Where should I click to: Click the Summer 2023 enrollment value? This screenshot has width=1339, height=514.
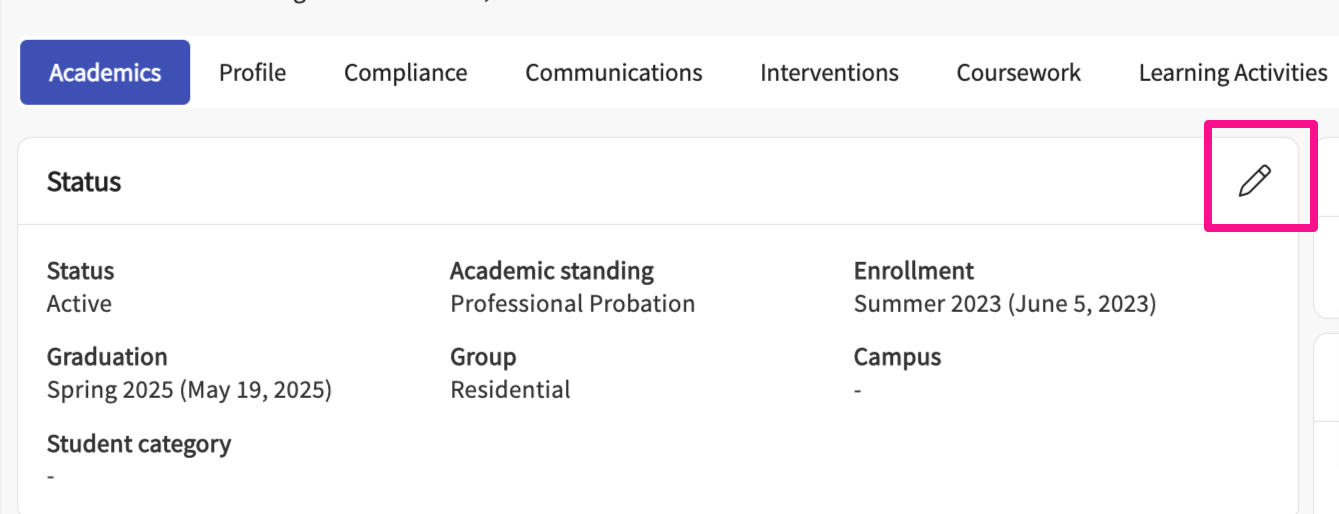click(1004, 304)
